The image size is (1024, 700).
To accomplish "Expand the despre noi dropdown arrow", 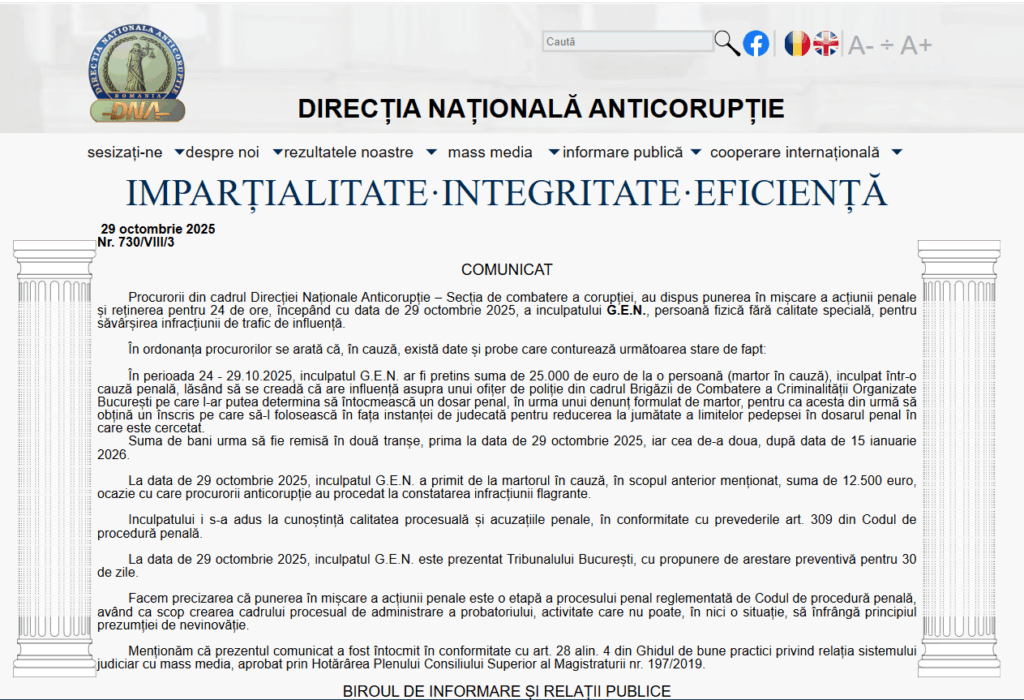I will 277,153.
